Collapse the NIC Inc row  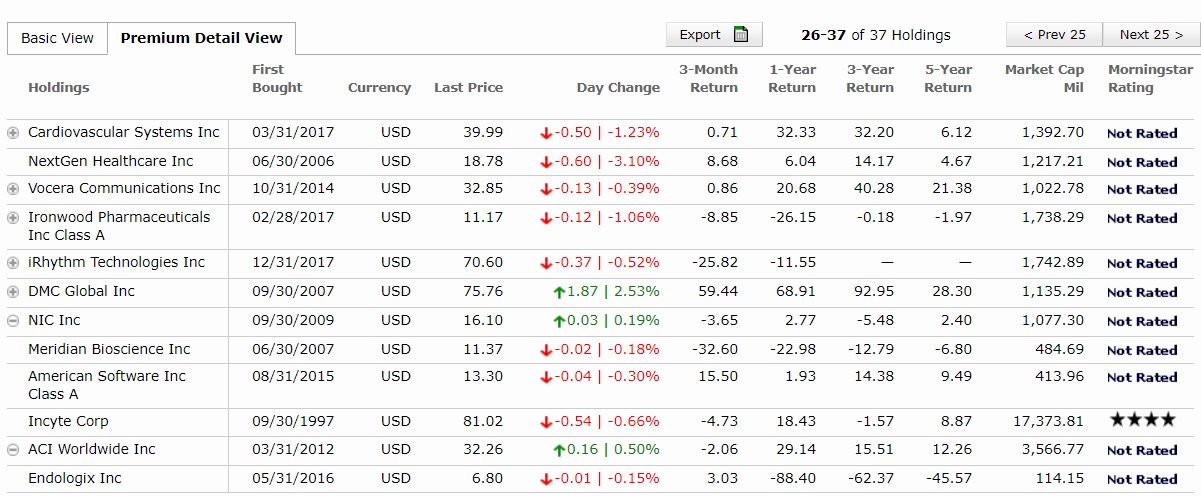coord(13,321)
